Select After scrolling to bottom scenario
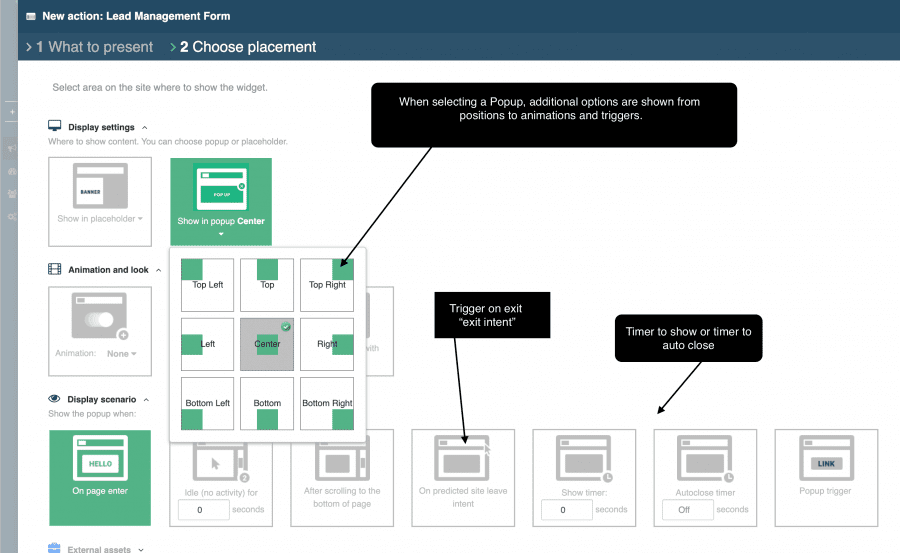Image resolution: width=900 pixels, height=553 pixels. point(342,477)
